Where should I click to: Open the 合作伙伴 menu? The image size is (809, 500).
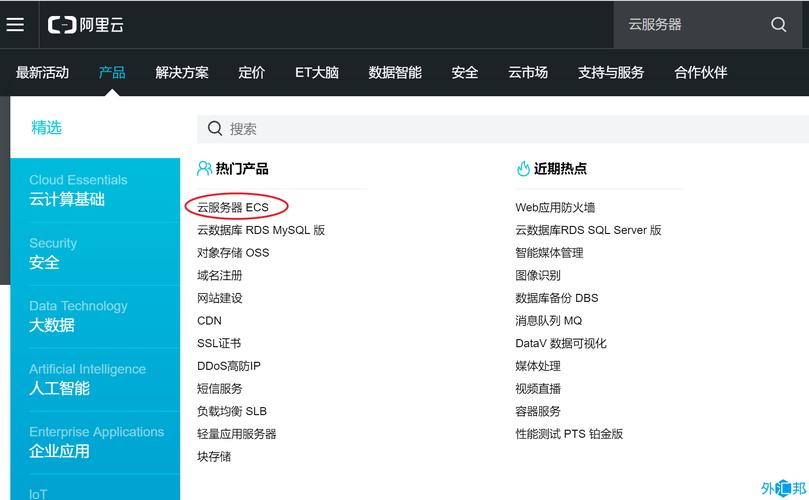coord(701,72)
